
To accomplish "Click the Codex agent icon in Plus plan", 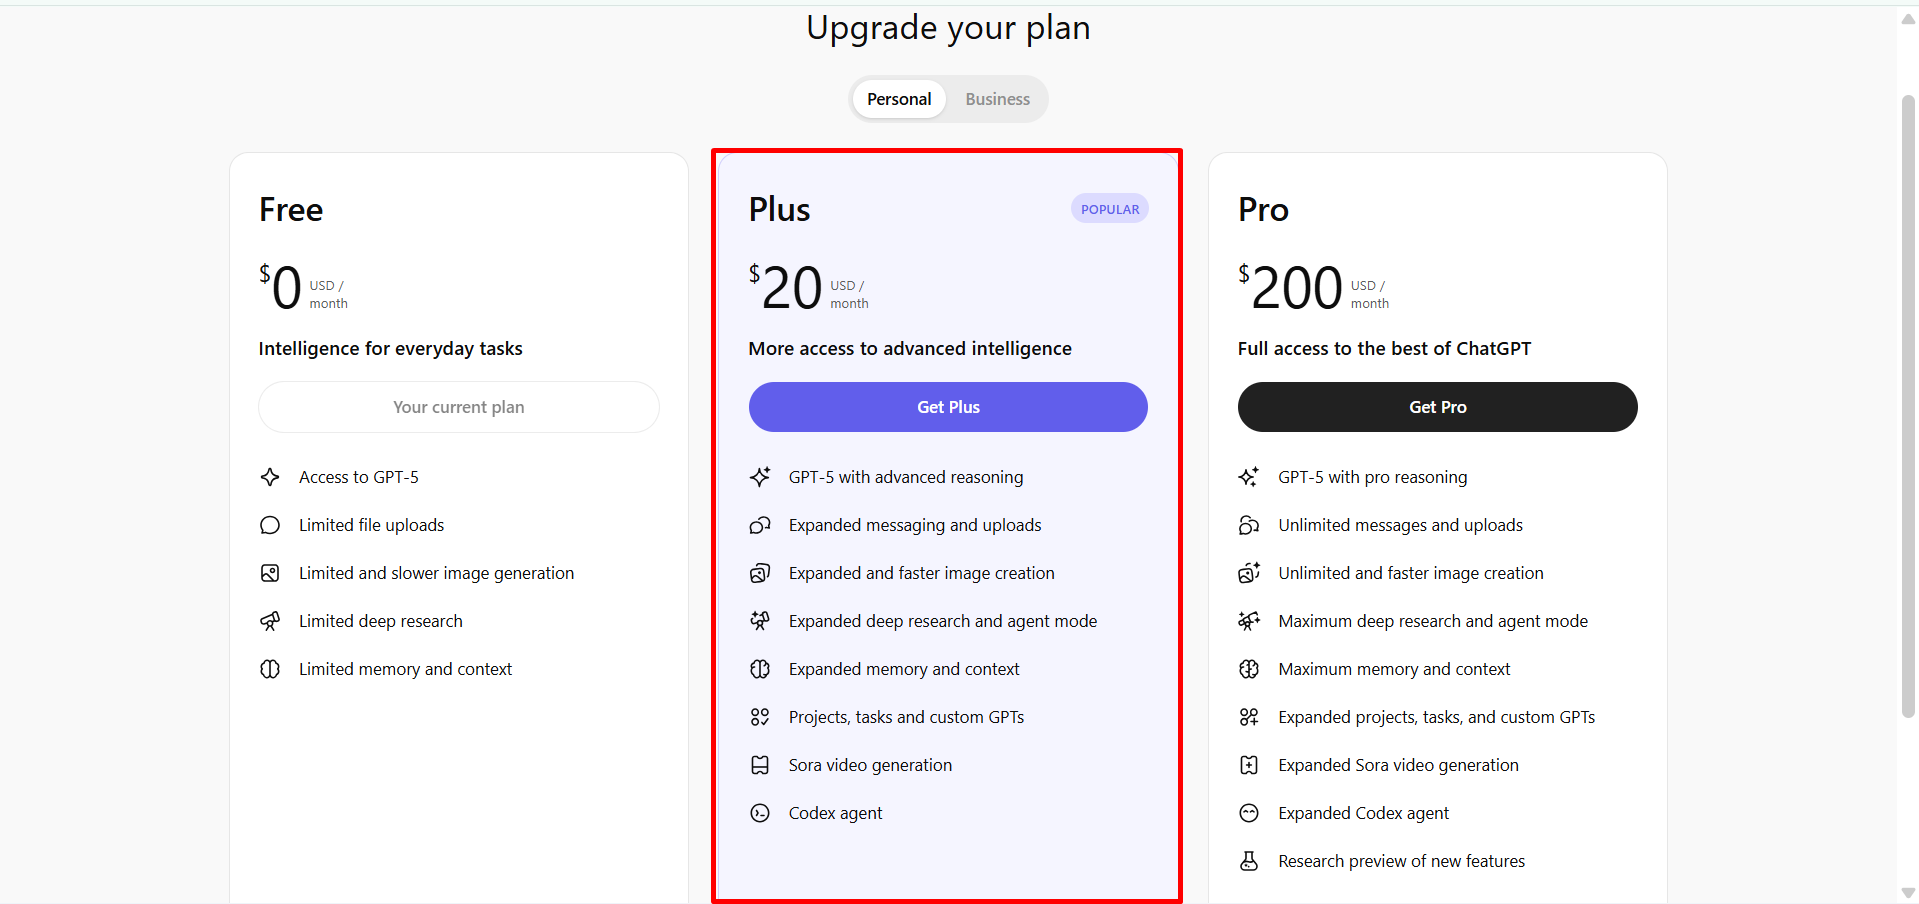I will point(760,813).
